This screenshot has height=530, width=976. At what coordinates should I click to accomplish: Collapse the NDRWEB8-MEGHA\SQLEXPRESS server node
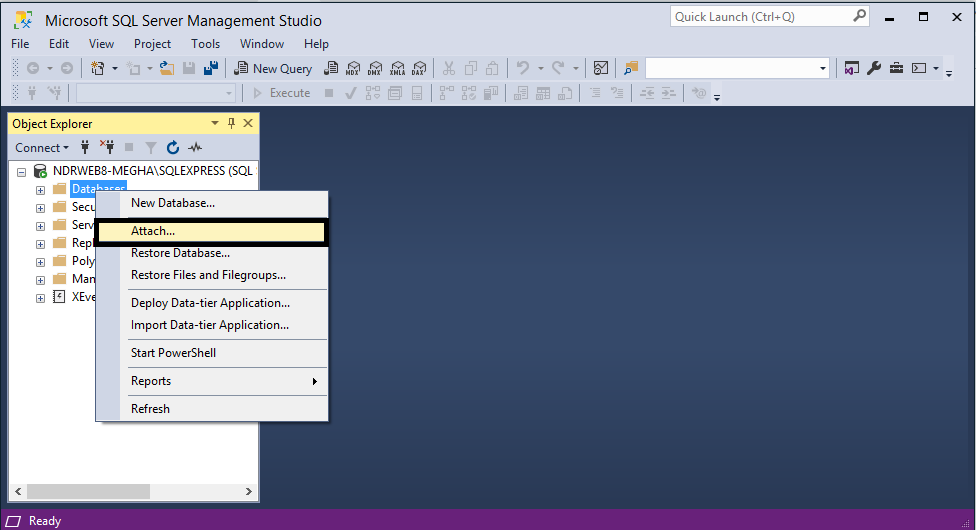[x=22, y=172]
